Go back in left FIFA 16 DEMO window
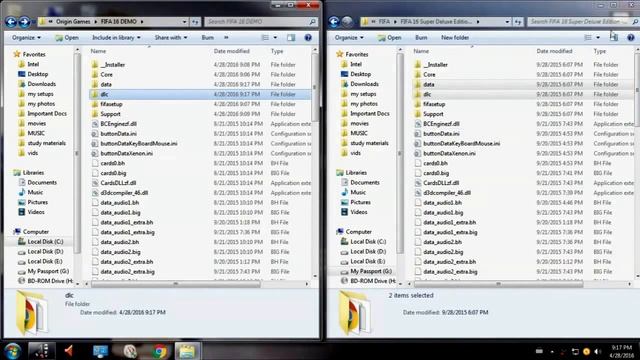The width and height of the screenshot is (640, 360). point(11,22)
